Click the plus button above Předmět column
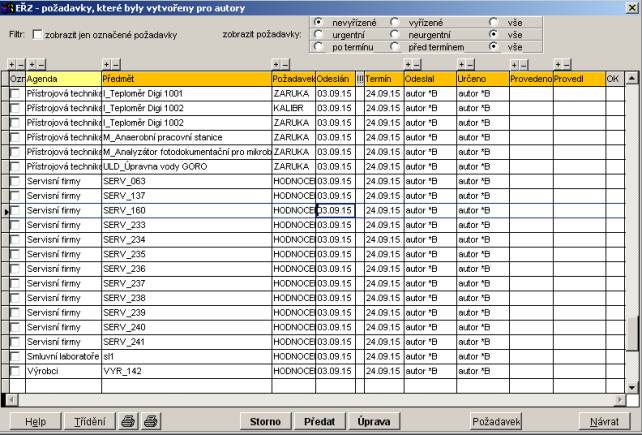This screenshot has height=435, width=642. pyautogui.click(x=107, y=64)
